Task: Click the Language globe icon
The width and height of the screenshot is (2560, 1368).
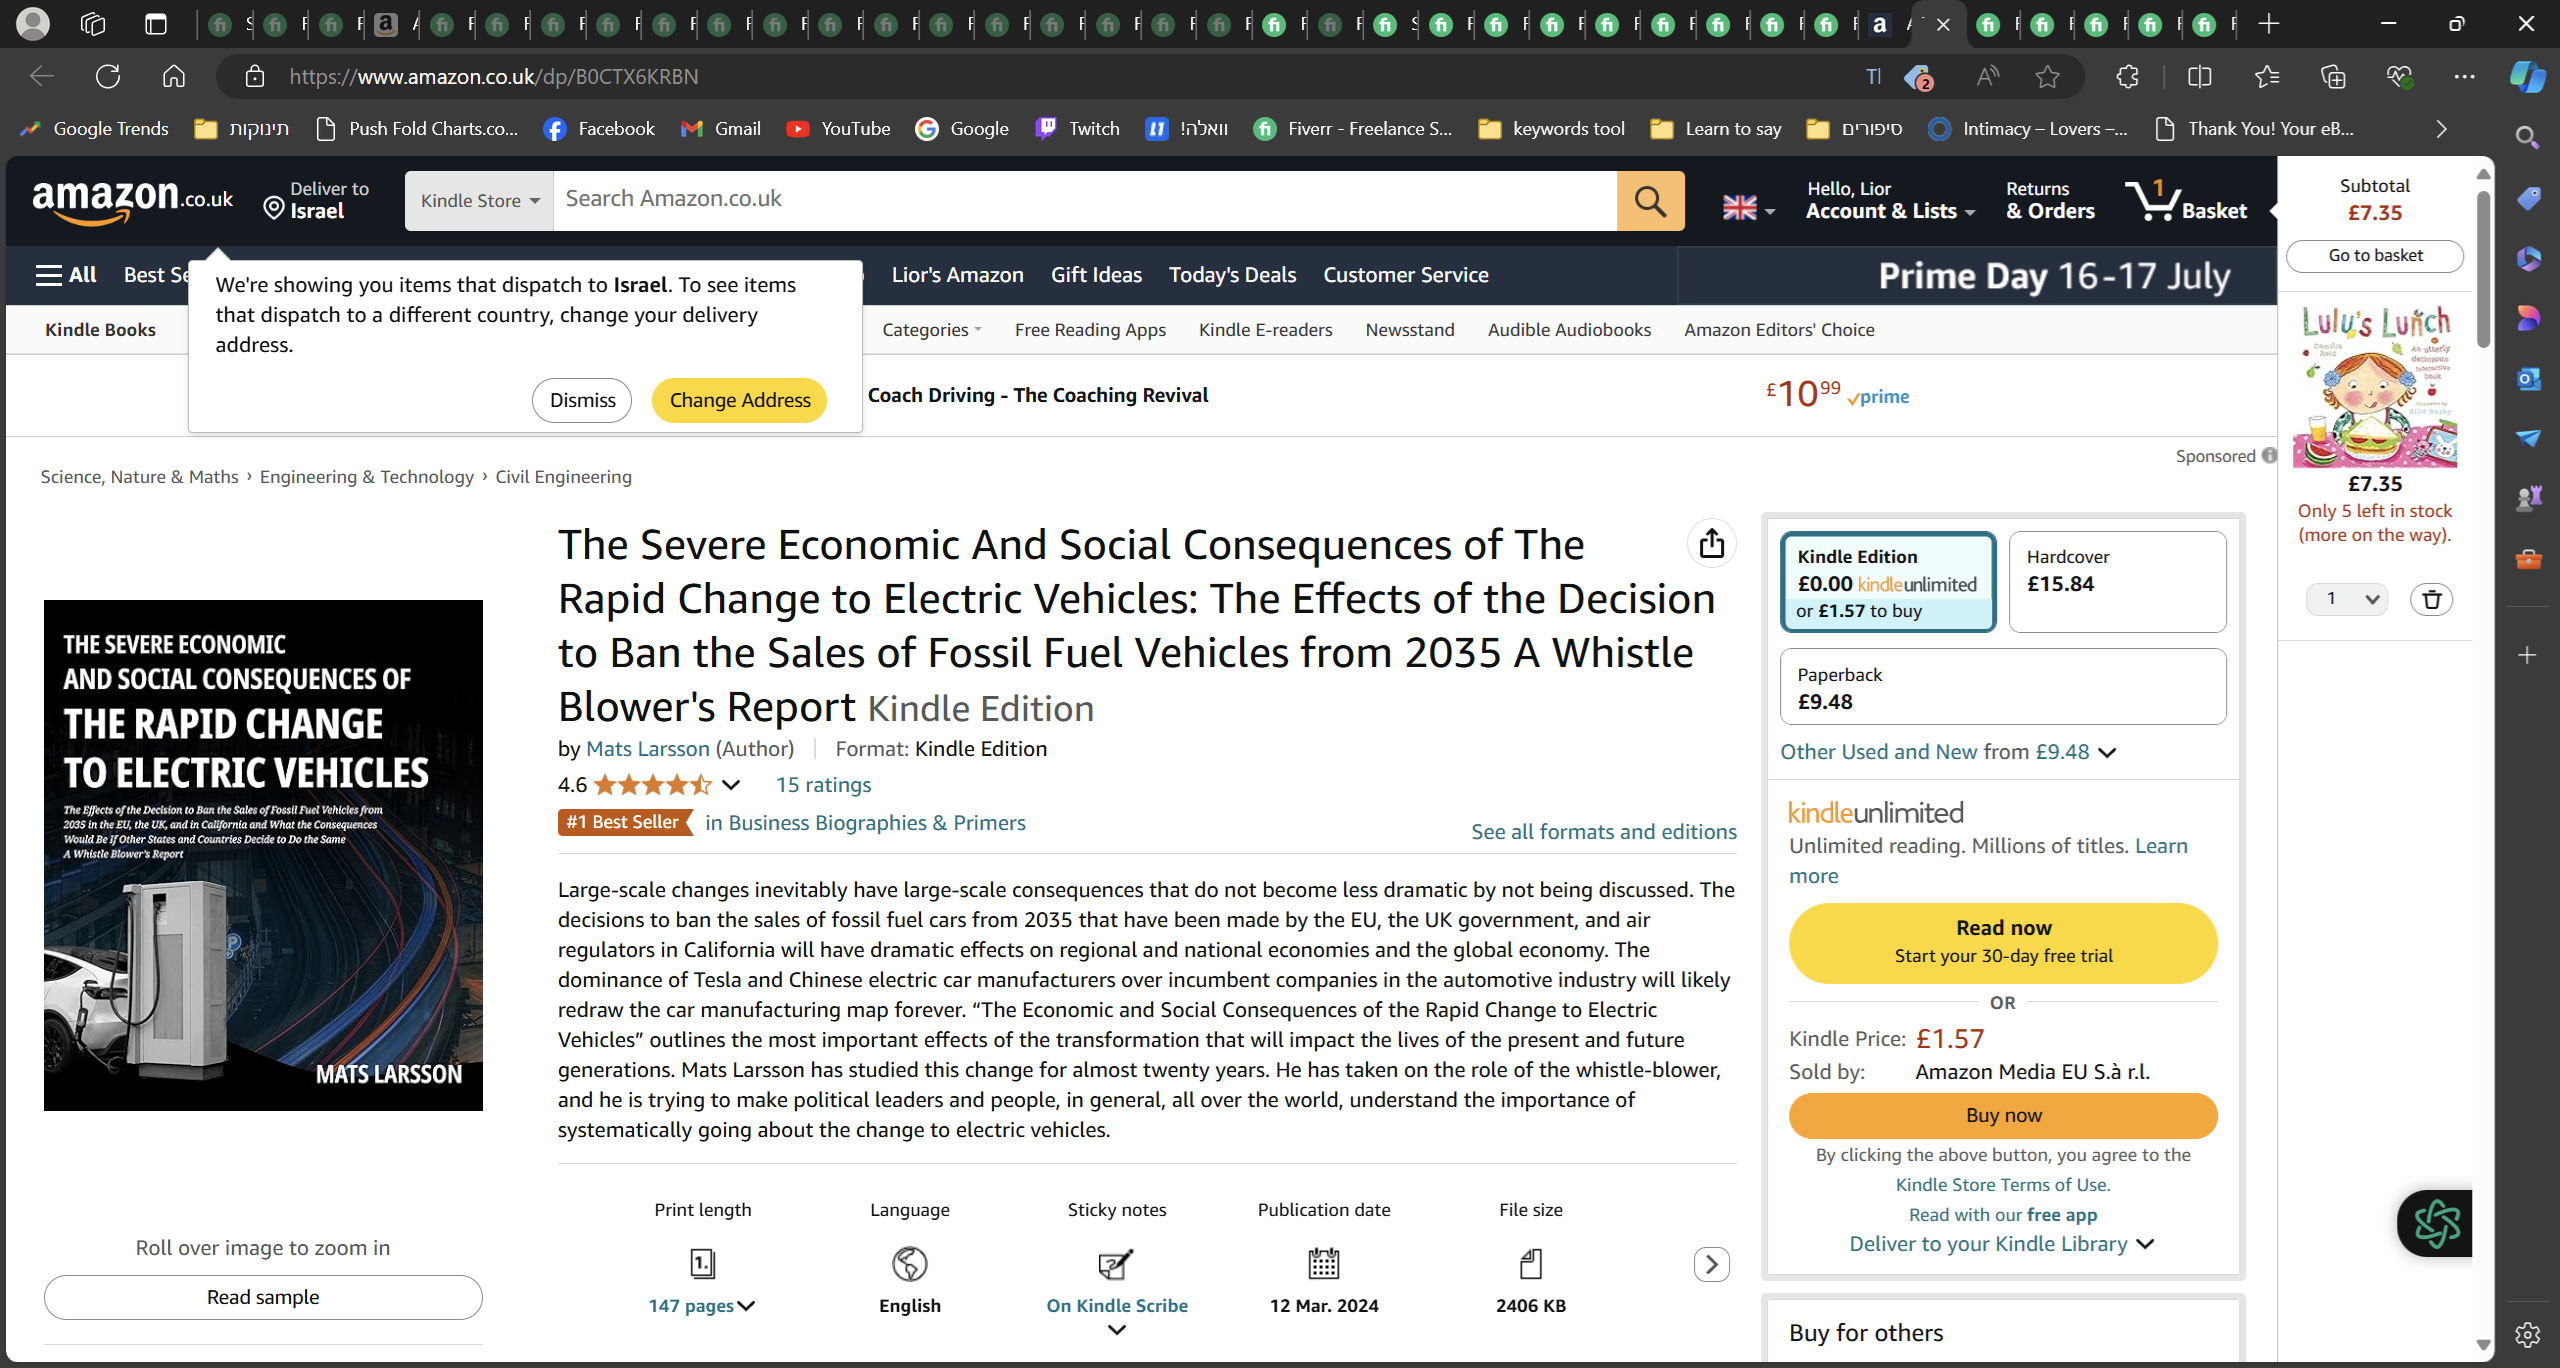Action: click(910, 1264)
